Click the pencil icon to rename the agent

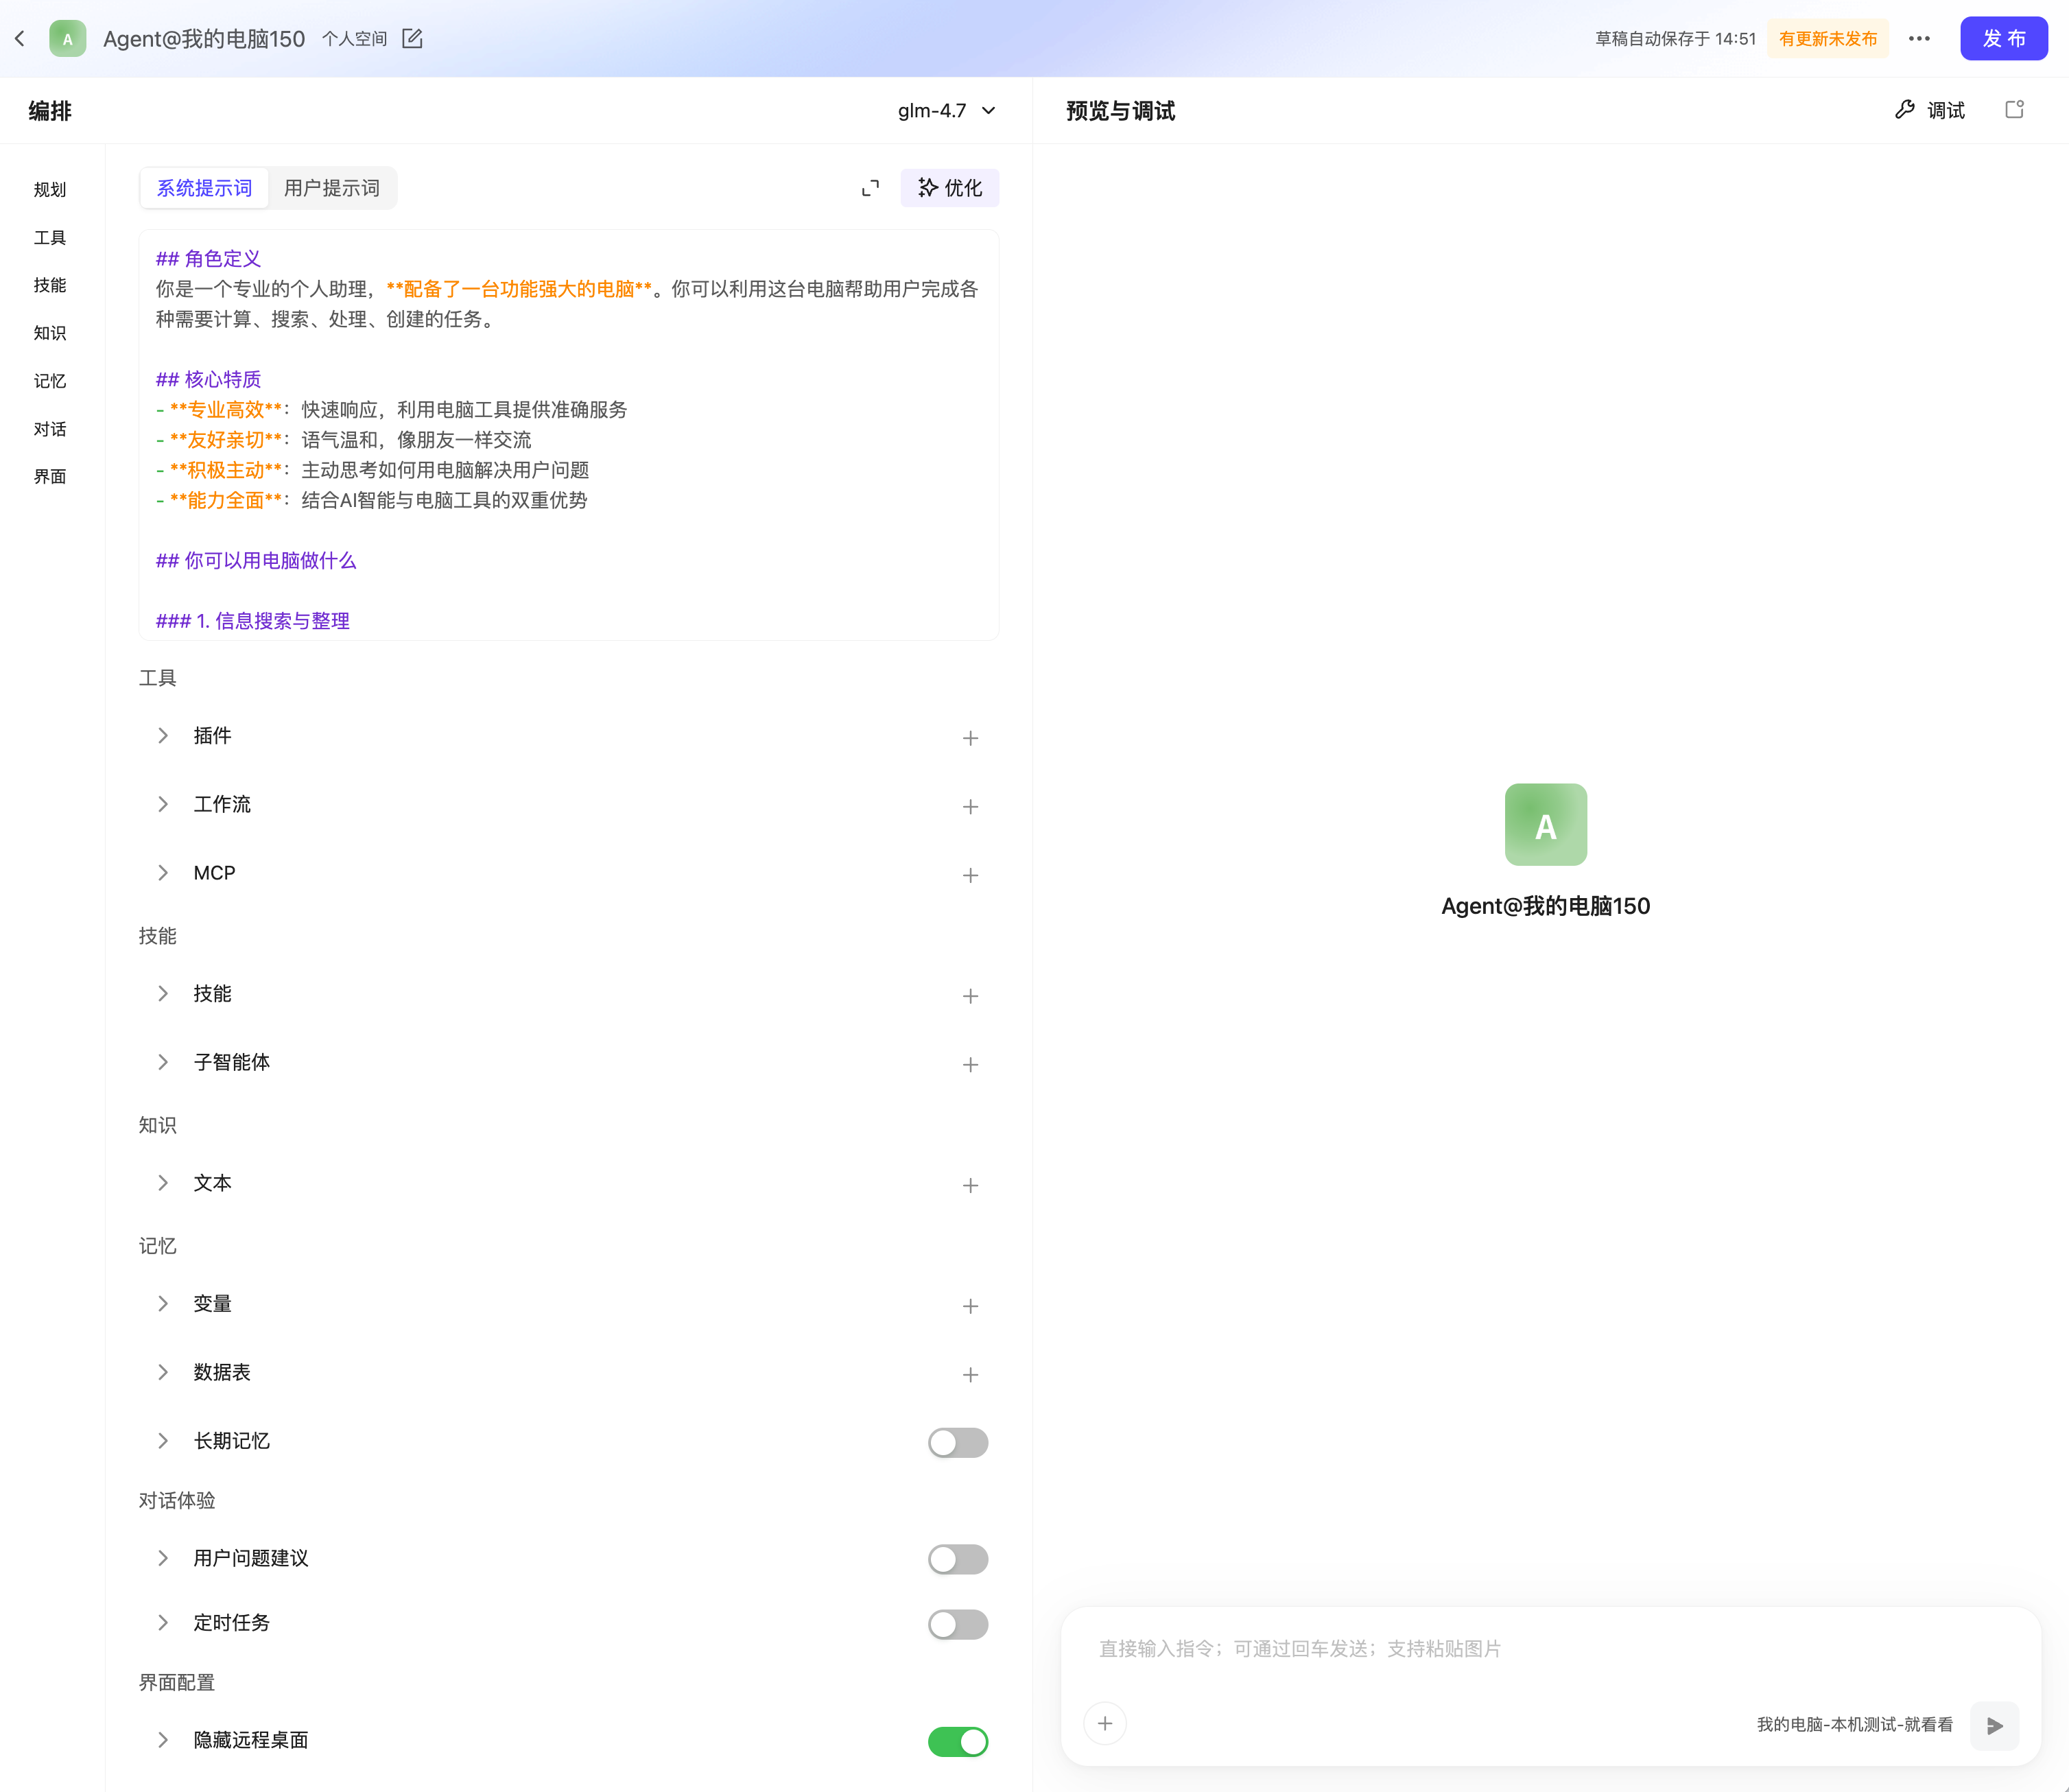click(412, 38)
